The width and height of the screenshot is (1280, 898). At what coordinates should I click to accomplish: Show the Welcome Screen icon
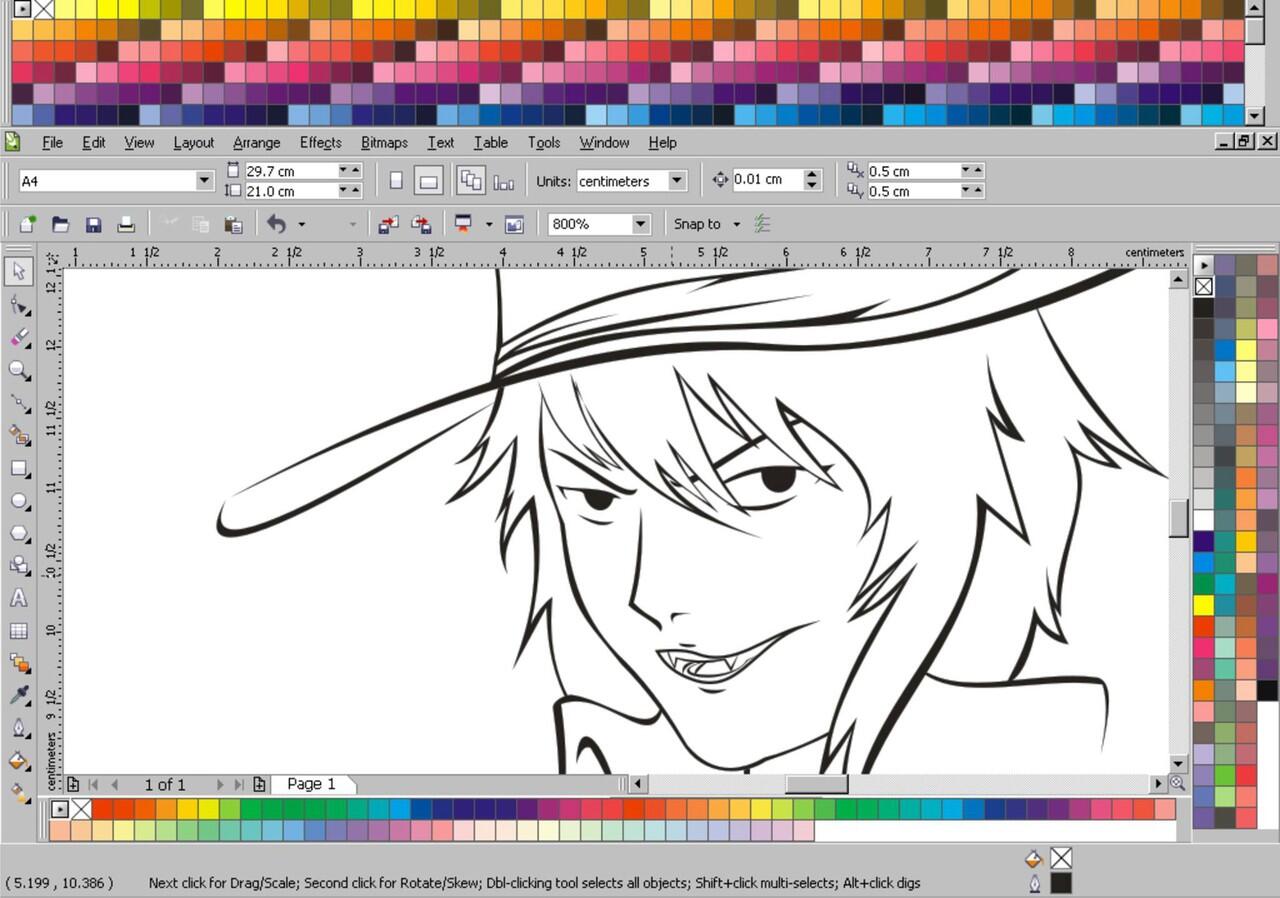514,224
